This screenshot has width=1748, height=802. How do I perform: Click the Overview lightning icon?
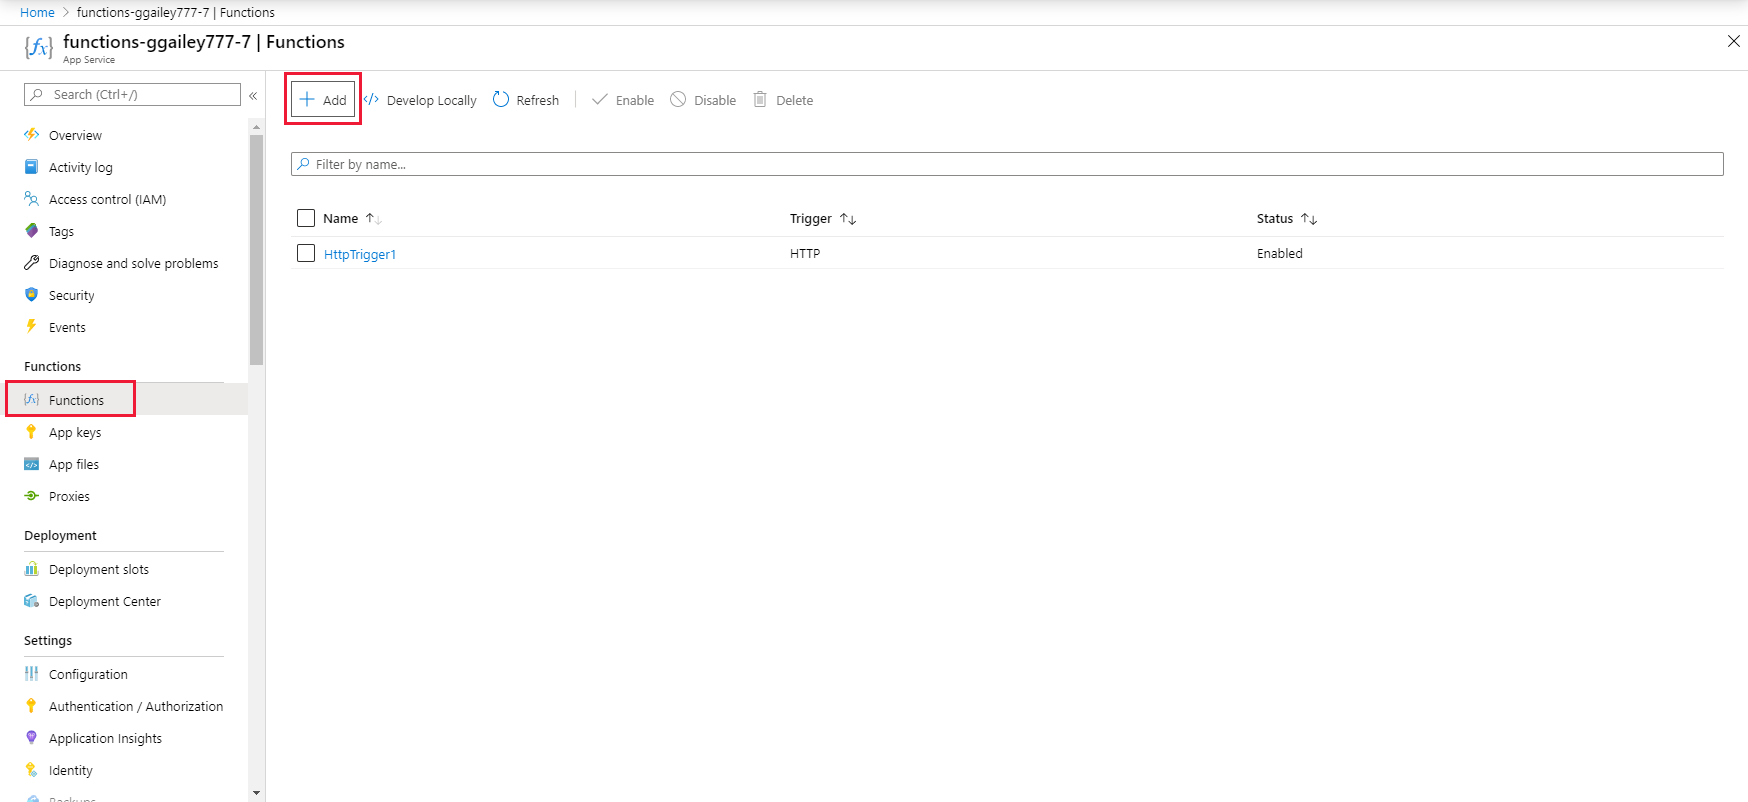32,134
